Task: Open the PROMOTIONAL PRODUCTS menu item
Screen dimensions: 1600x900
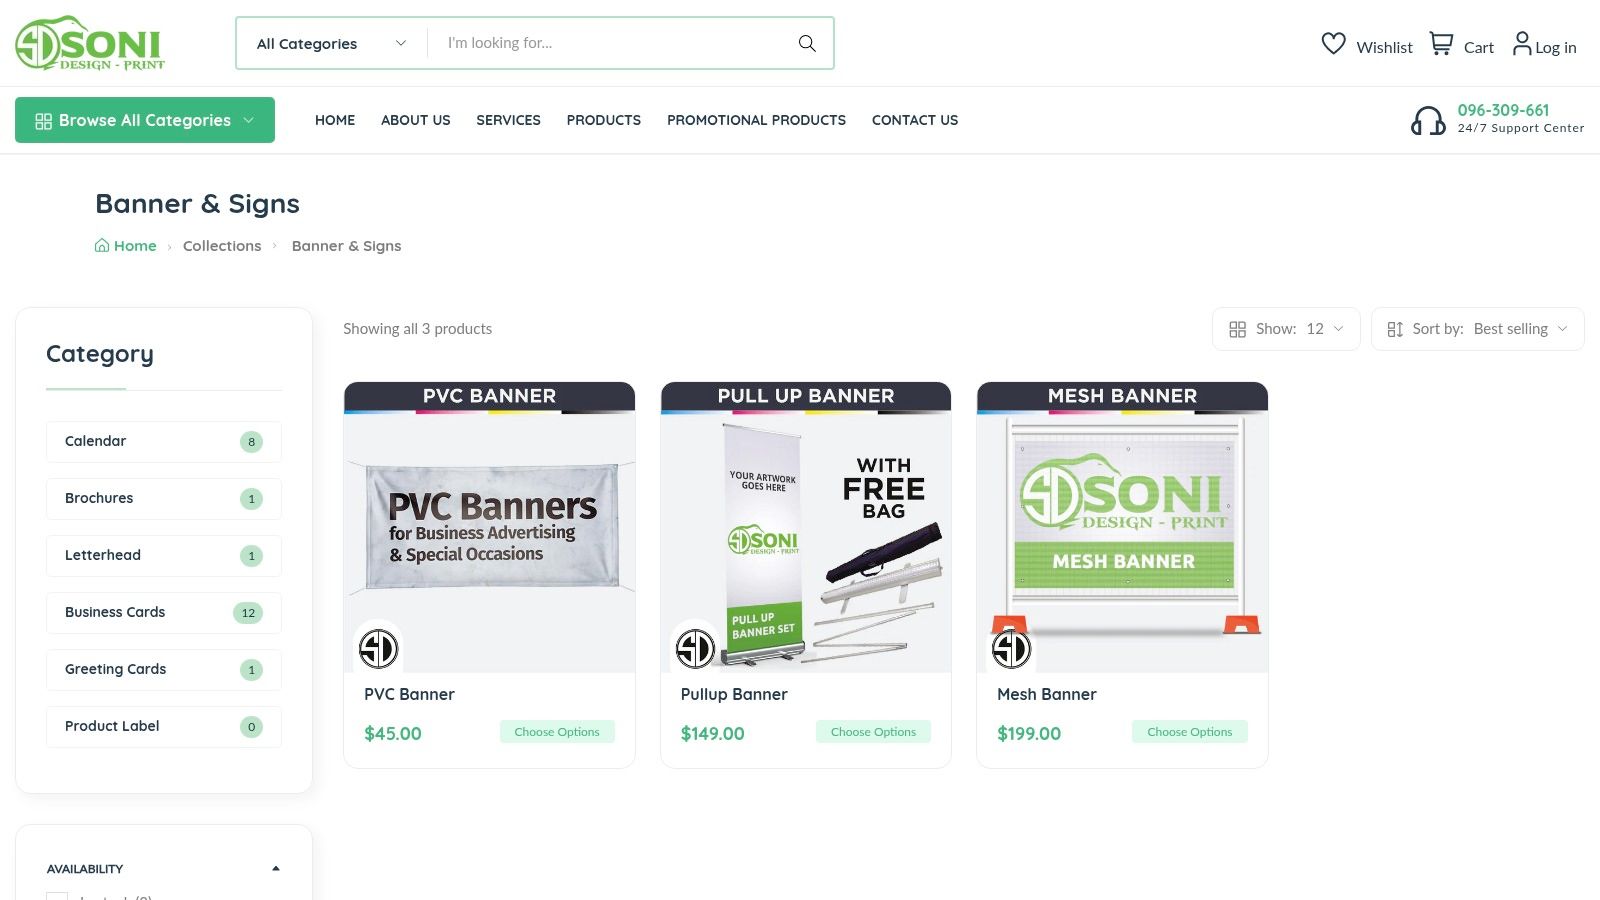Action: [756, 120]
